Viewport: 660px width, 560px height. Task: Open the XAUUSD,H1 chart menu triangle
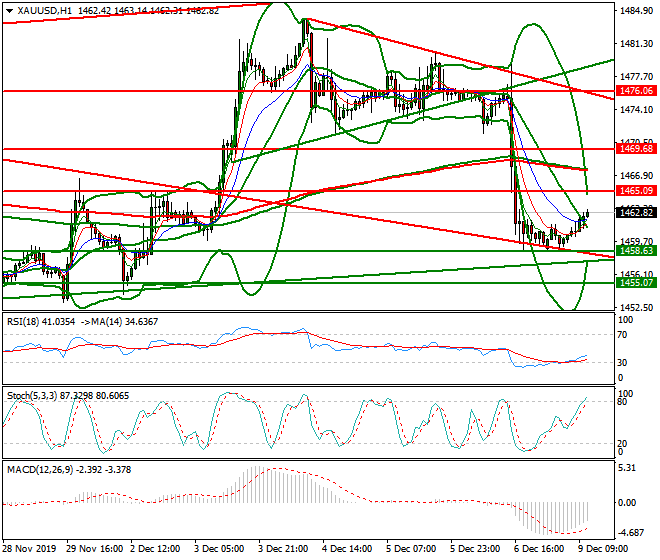click(9, 11)
